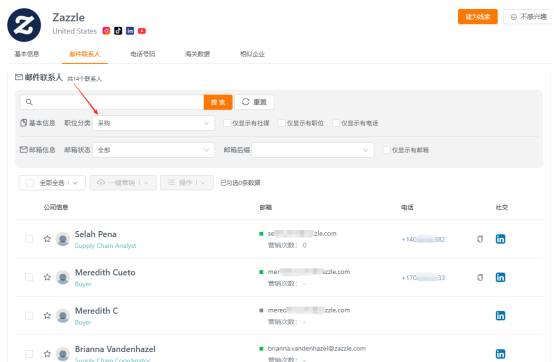554x362 pixels.
Task: Switch to the 基本信息 tab
Action: point(27,54)
